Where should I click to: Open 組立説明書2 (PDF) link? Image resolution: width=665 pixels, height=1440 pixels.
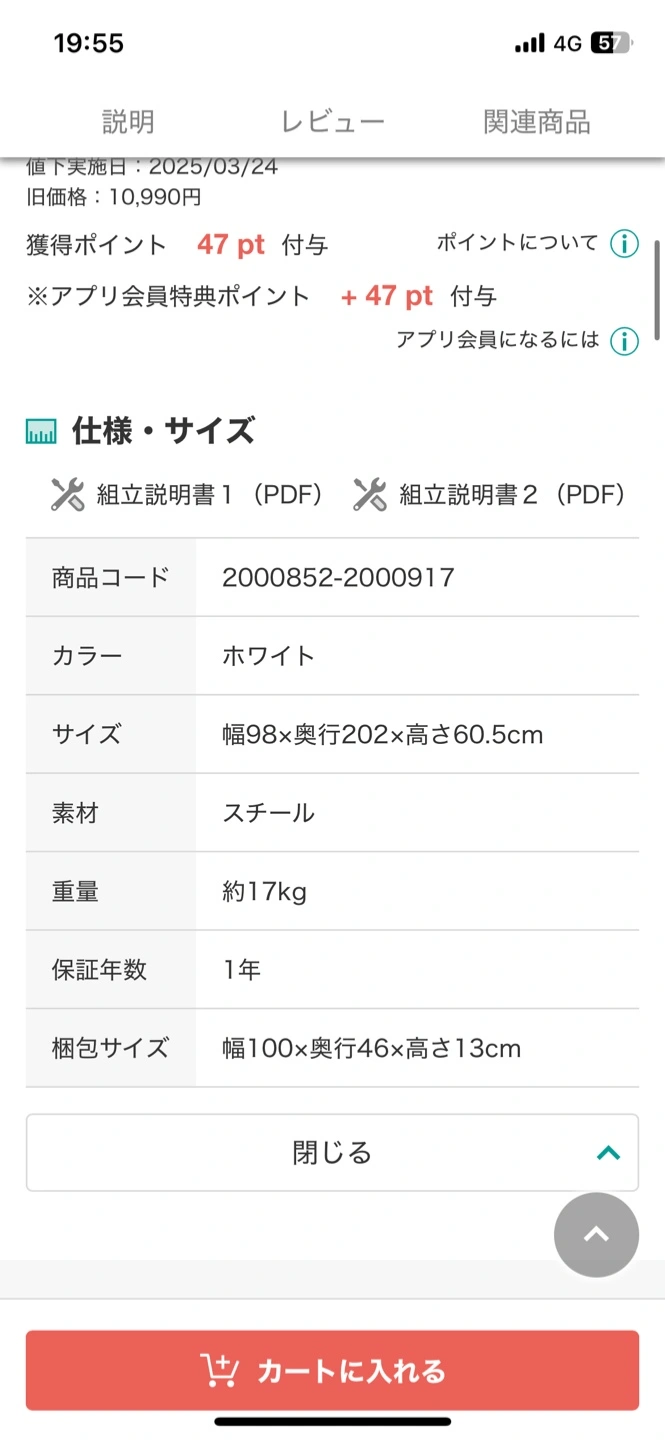tap(513, 494)
